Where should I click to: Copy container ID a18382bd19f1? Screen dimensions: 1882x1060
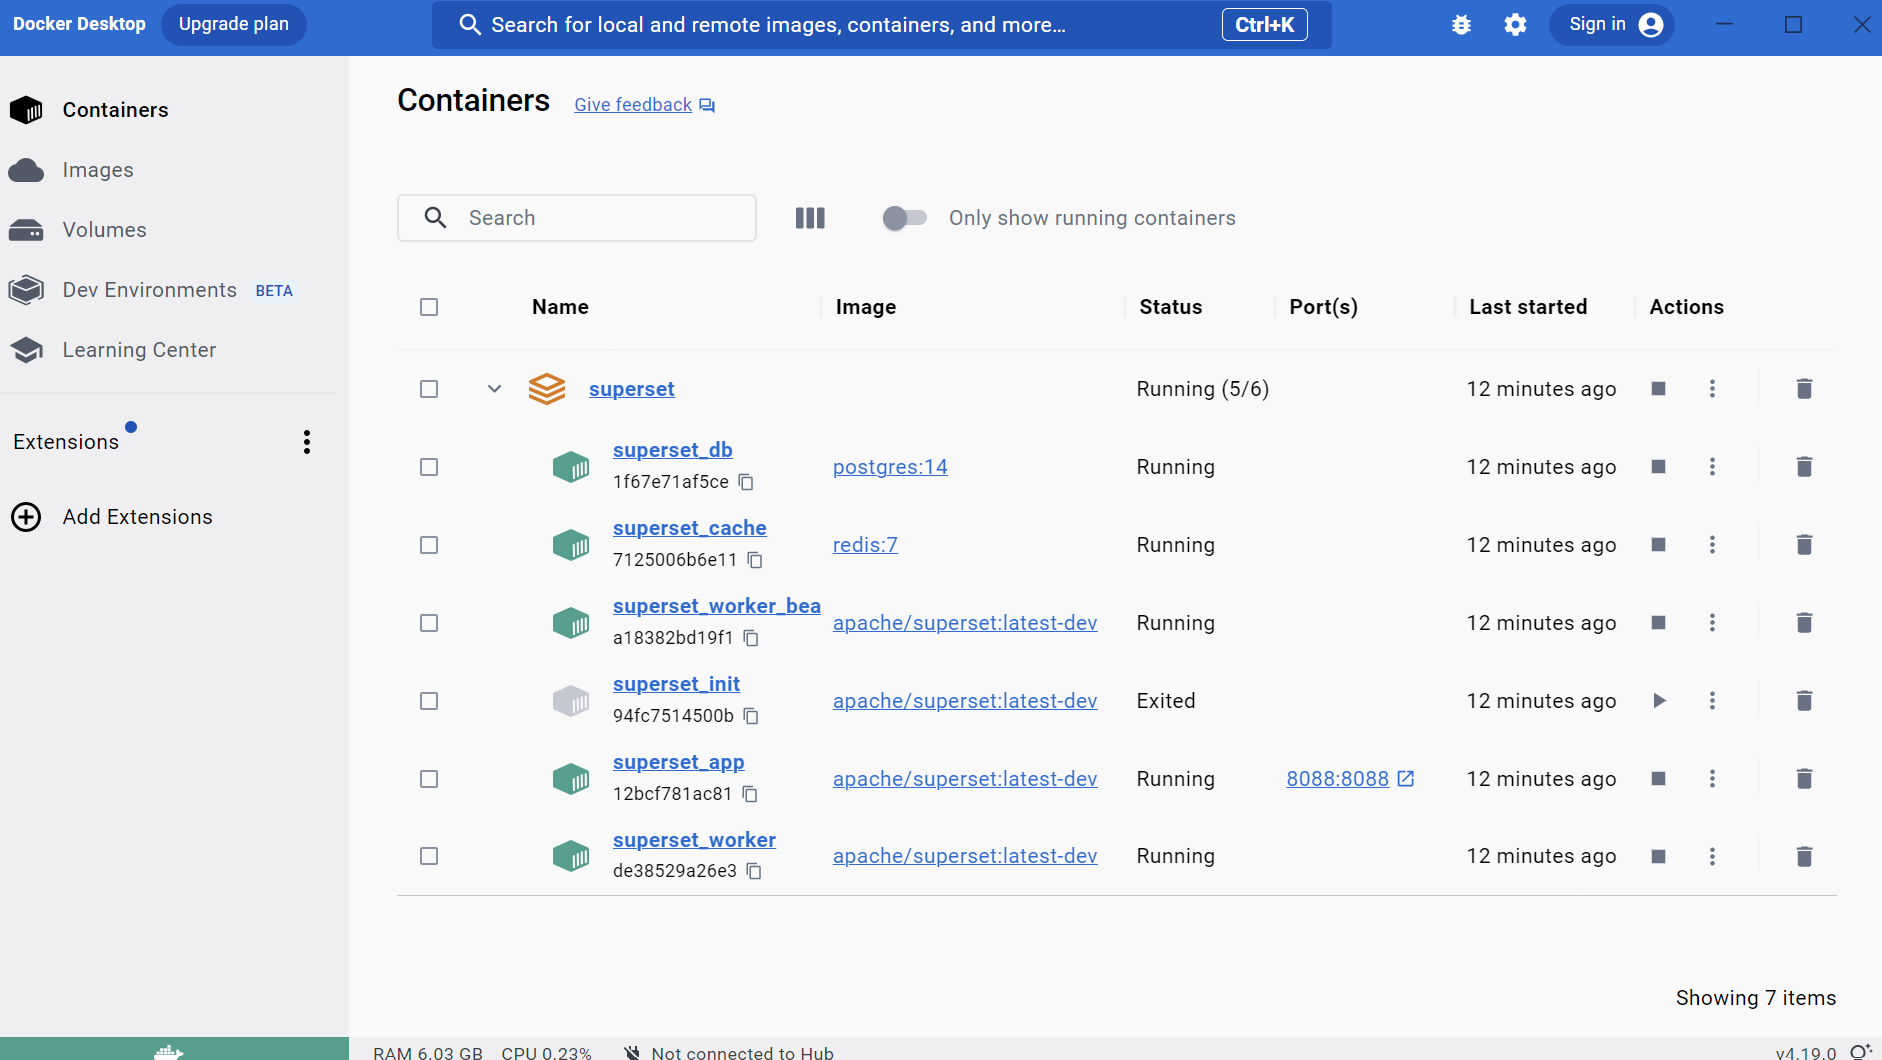[x=751, y=638]
